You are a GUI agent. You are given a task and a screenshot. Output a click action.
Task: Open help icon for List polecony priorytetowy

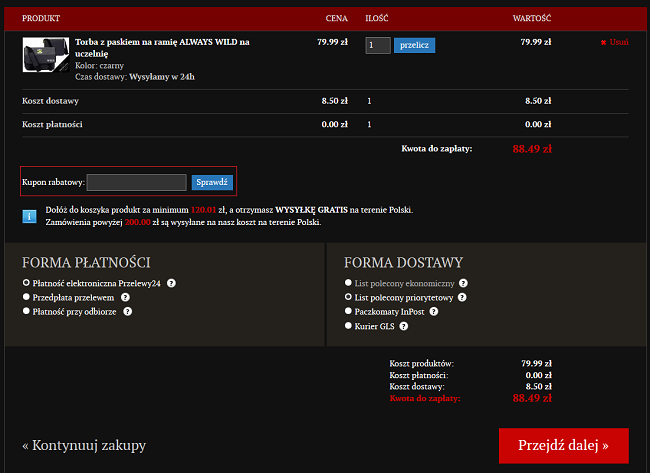(x=462, y=297)
